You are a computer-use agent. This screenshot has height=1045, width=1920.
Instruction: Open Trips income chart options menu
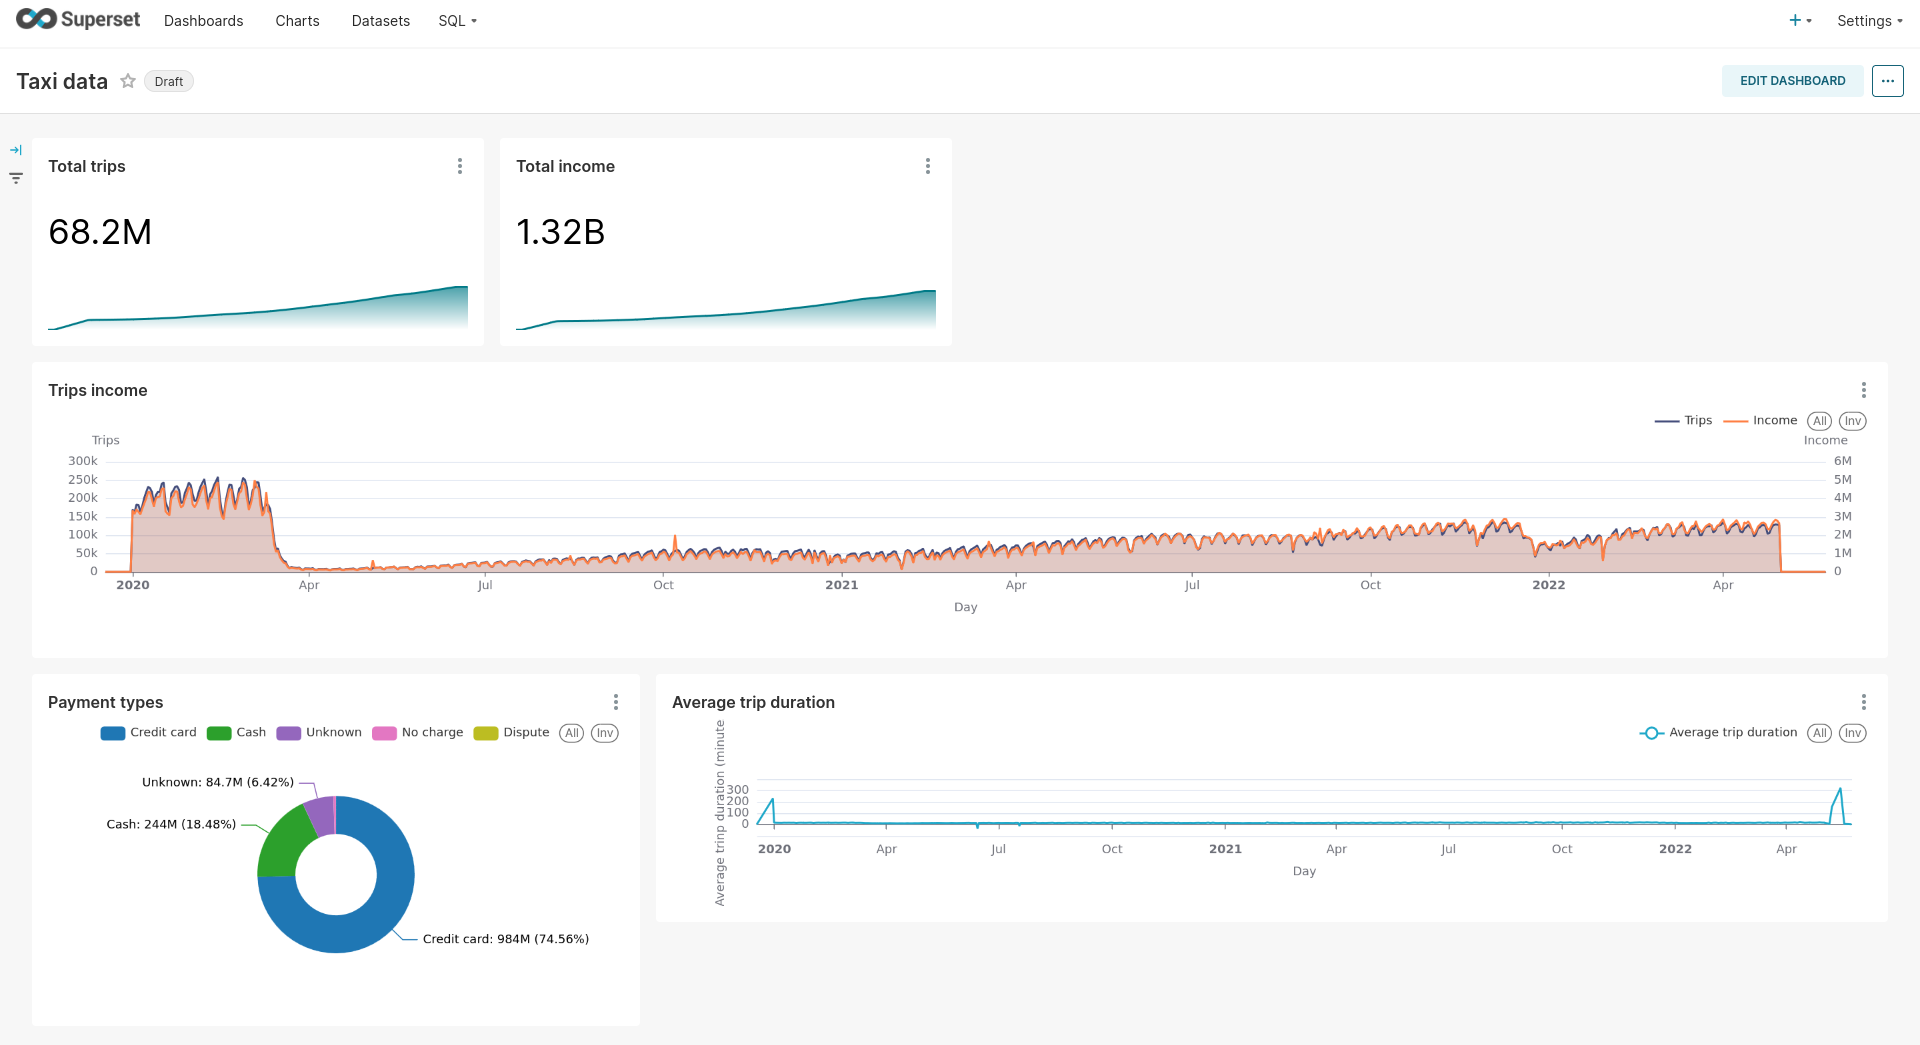point(1863,390)
